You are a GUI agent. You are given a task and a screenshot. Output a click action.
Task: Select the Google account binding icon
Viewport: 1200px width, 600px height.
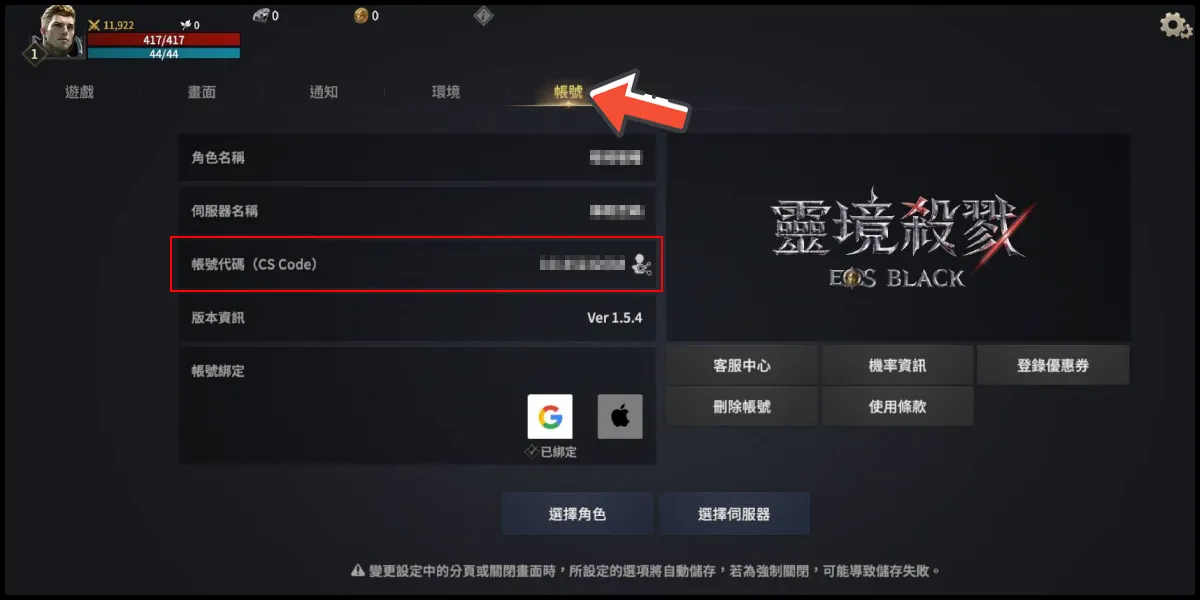(550, 416)
